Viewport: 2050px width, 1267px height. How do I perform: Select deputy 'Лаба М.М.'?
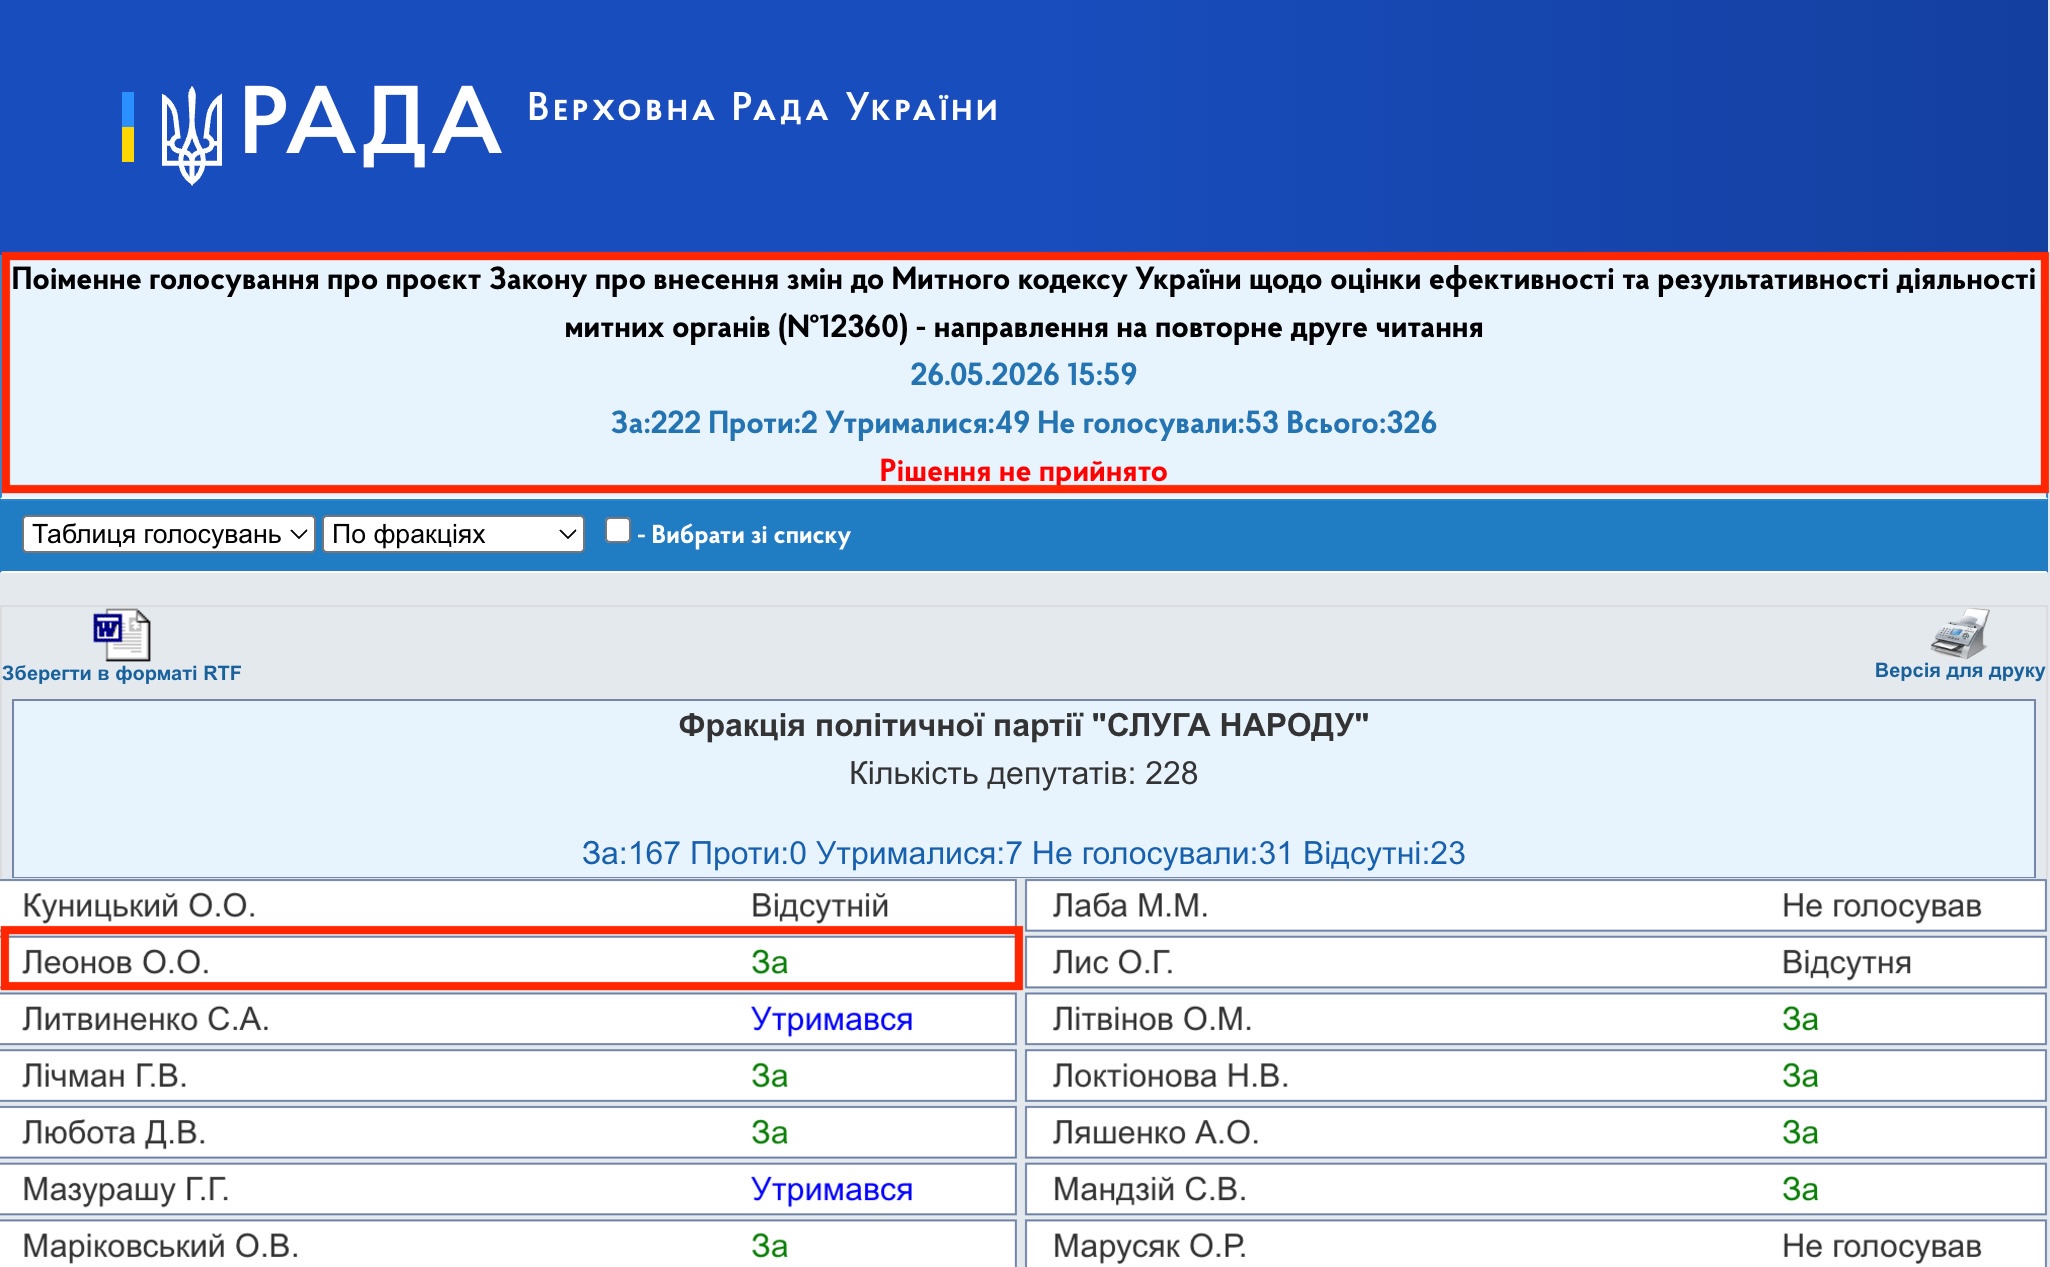(1130, 905)
